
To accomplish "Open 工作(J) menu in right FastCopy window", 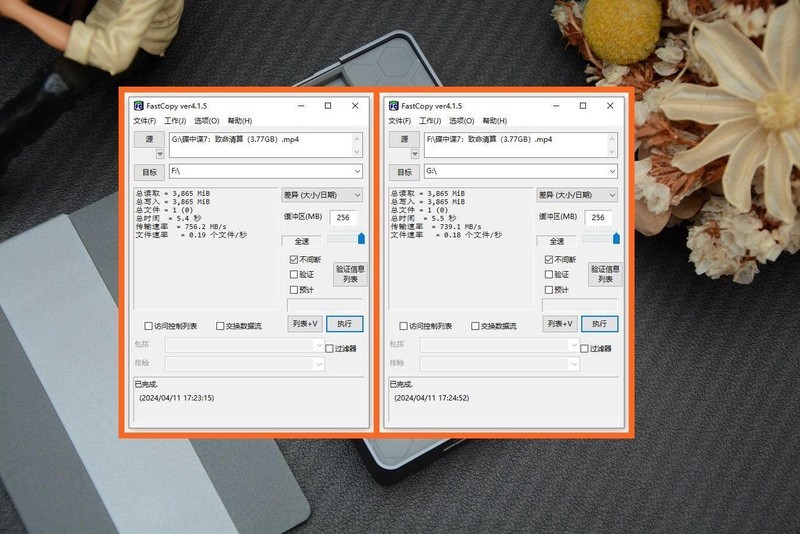I will (430, 121).
